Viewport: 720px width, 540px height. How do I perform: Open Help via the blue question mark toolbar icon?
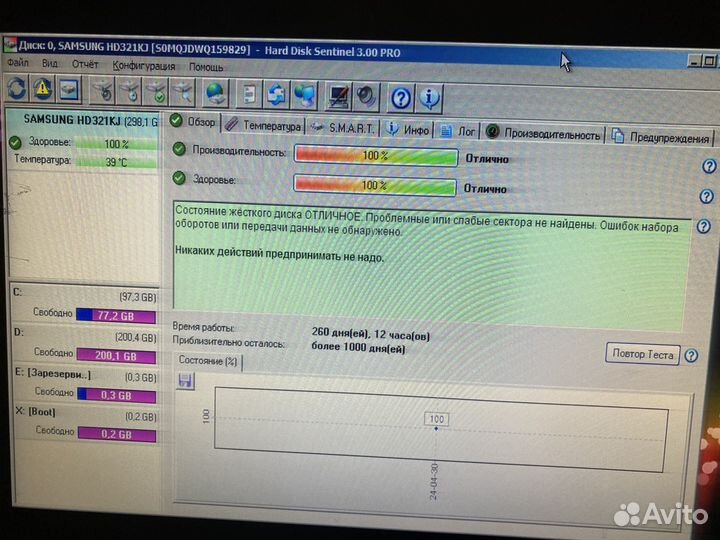pos(401,97)
